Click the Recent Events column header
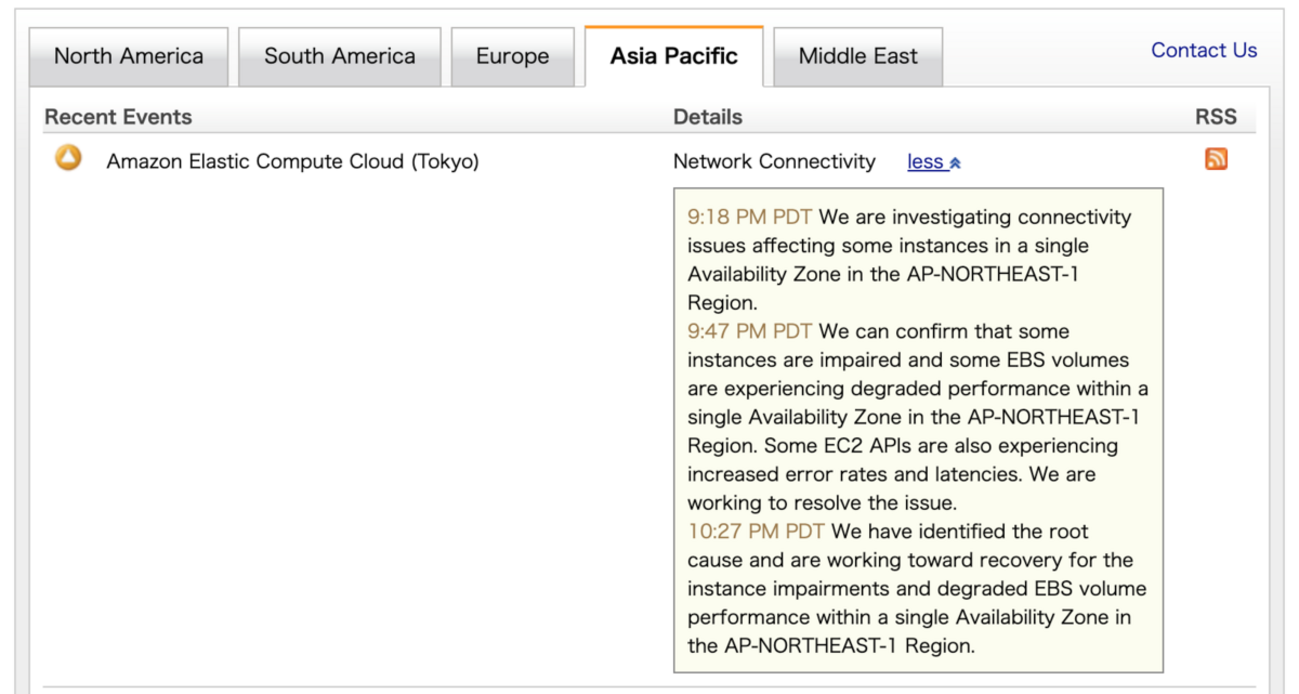This screenshot has width=1299, height=694. coord(118,117)
